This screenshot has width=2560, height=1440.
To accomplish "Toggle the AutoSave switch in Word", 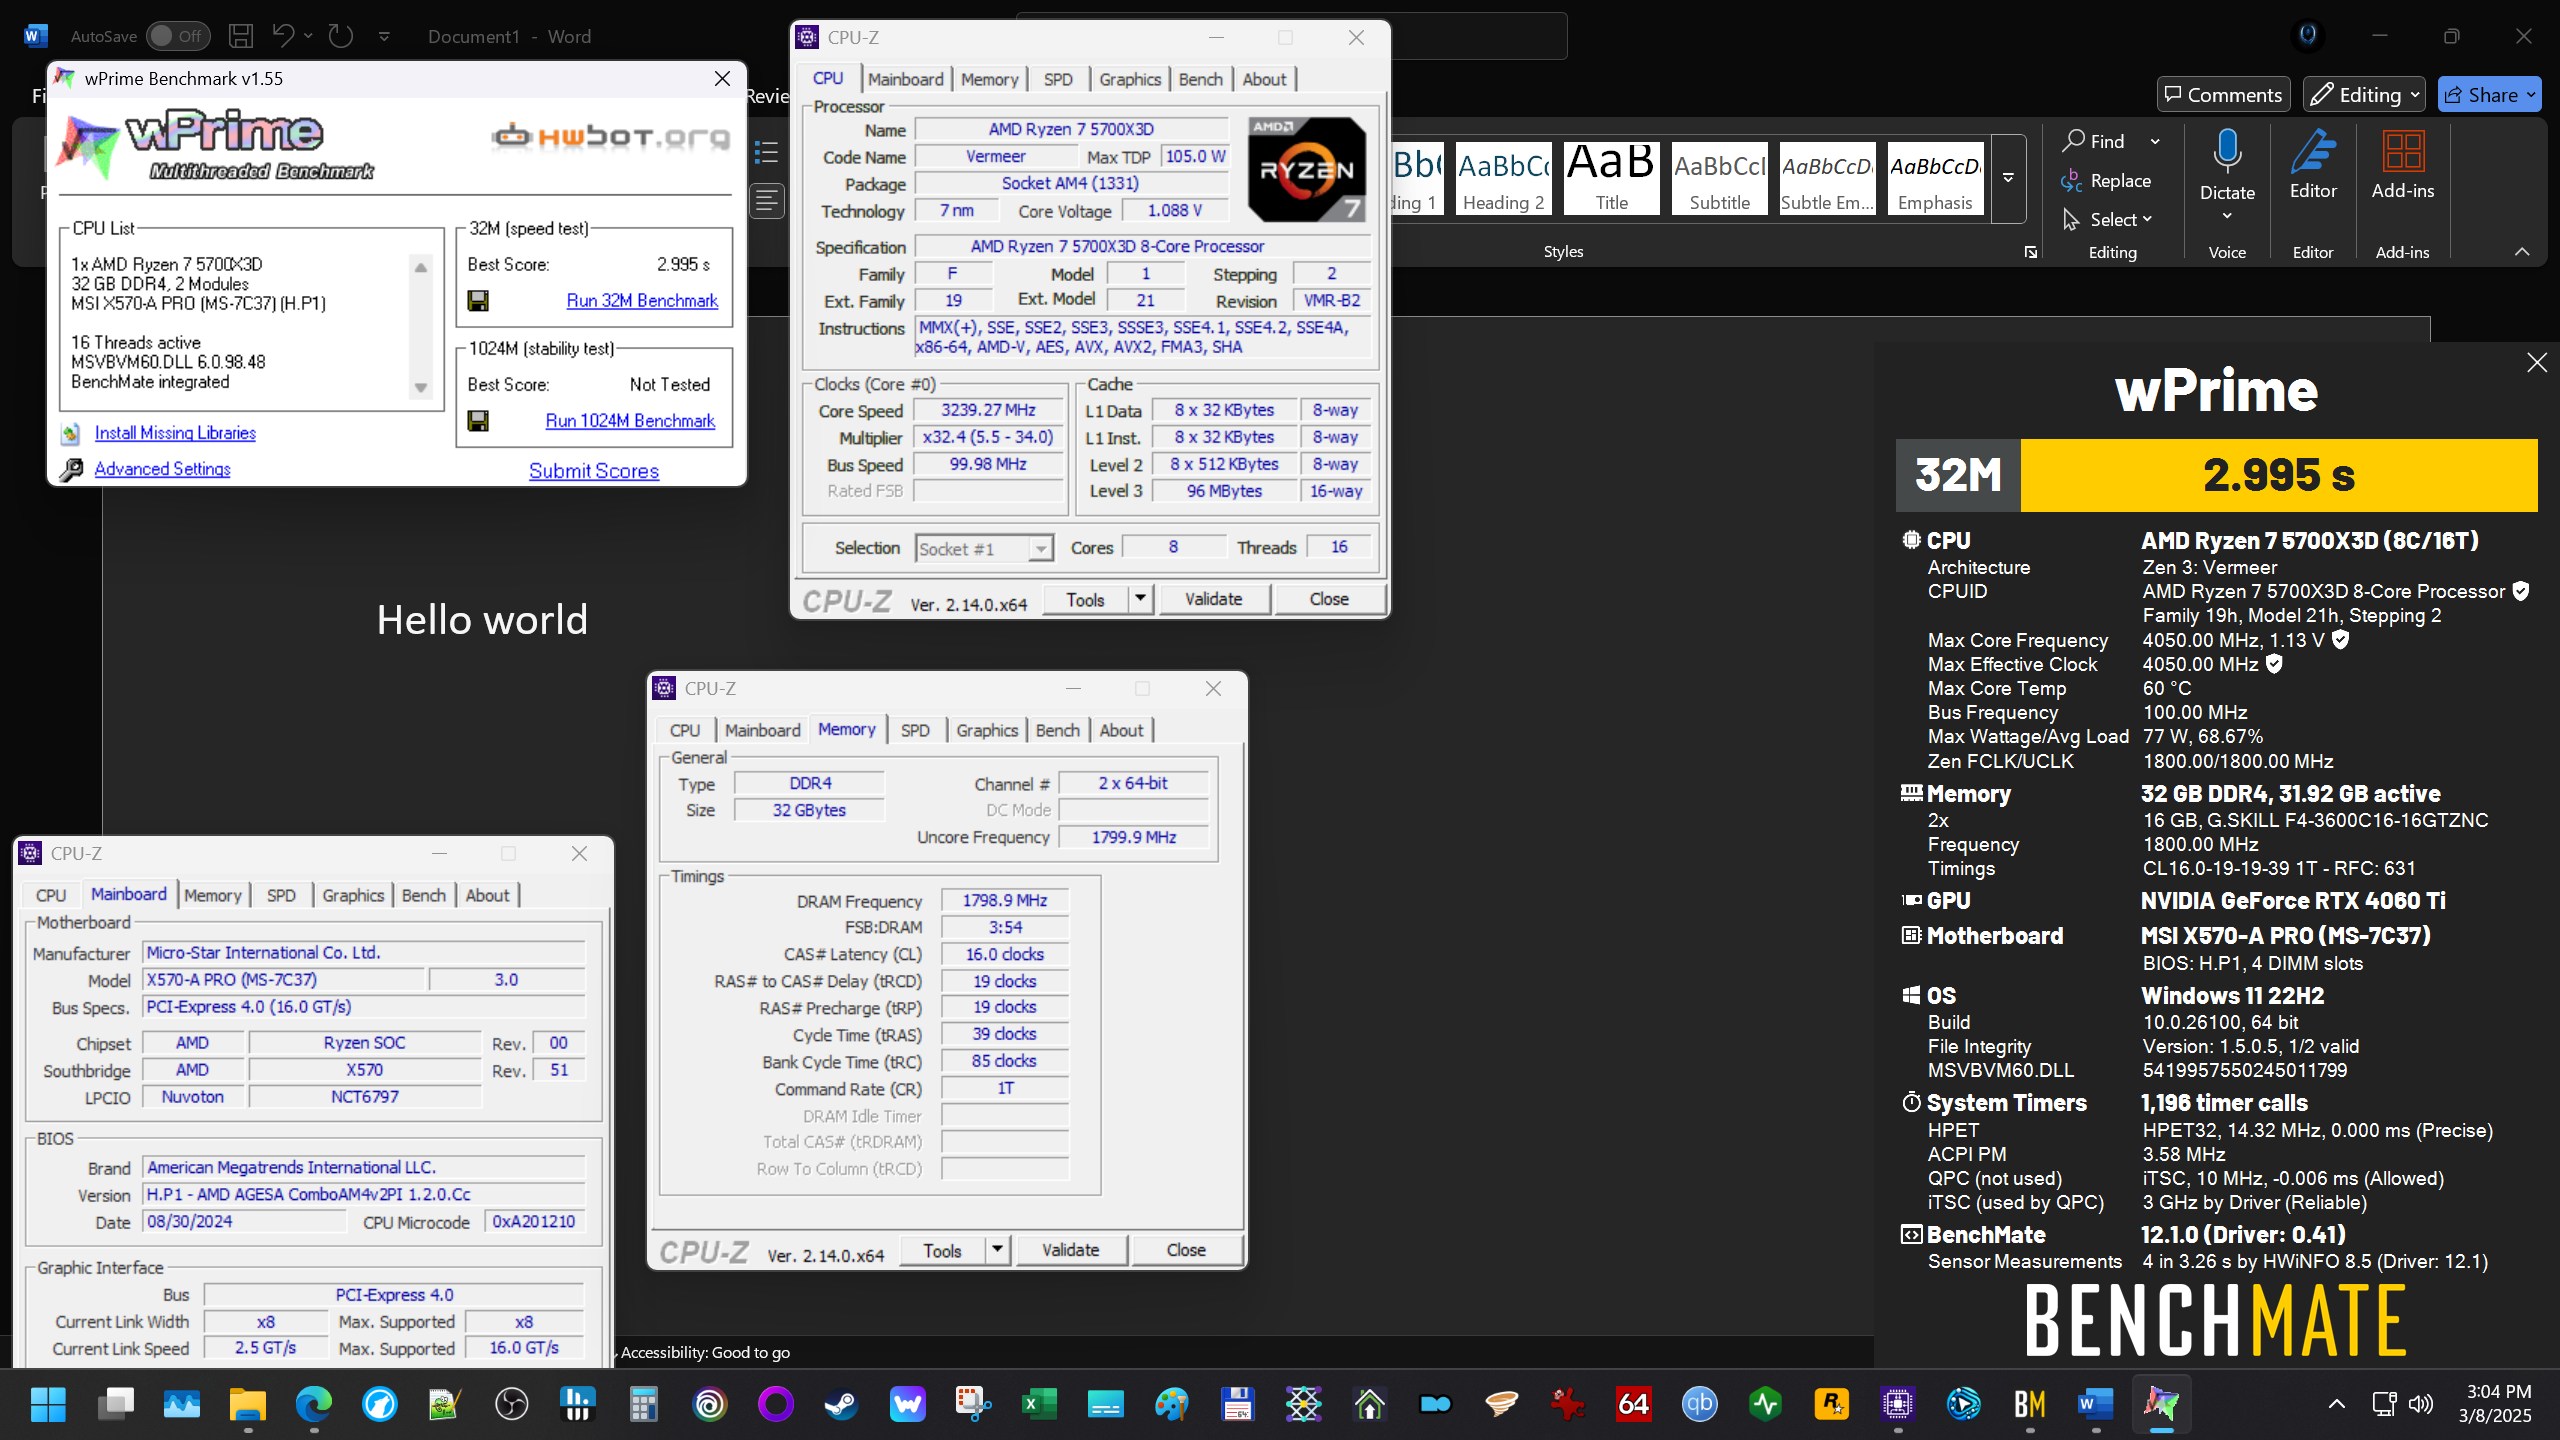I will (x=178, y=36).
